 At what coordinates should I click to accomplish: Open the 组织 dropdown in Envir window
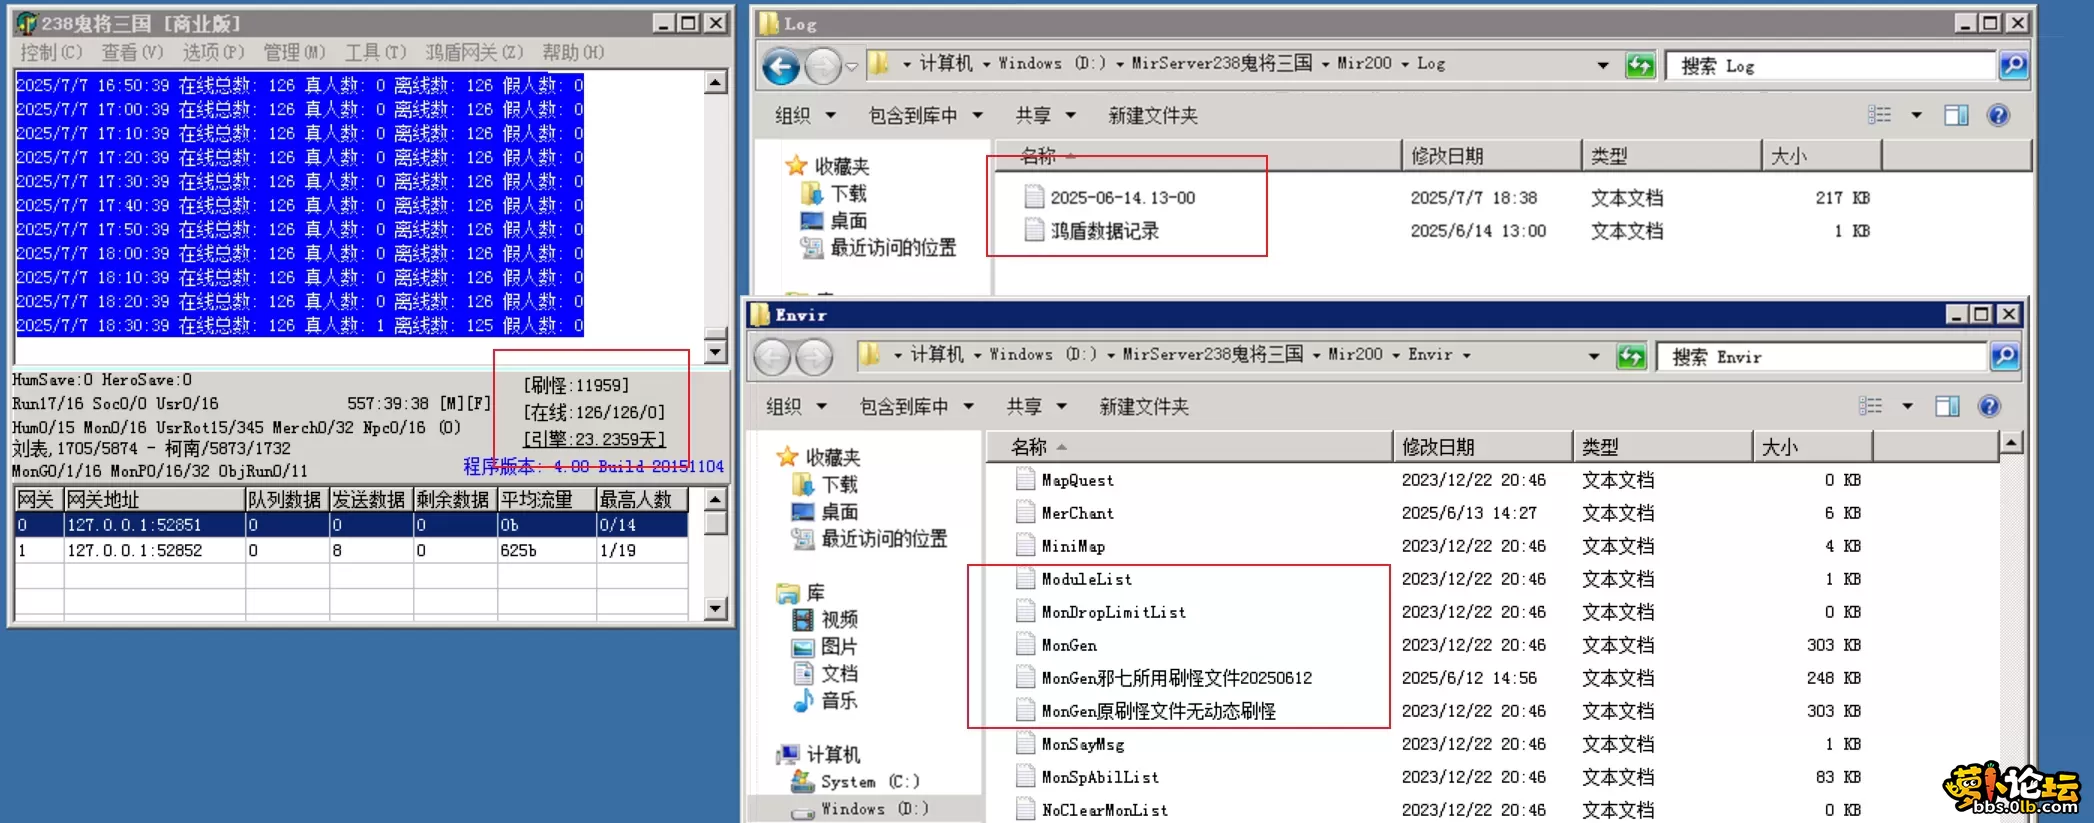[796, 407]
